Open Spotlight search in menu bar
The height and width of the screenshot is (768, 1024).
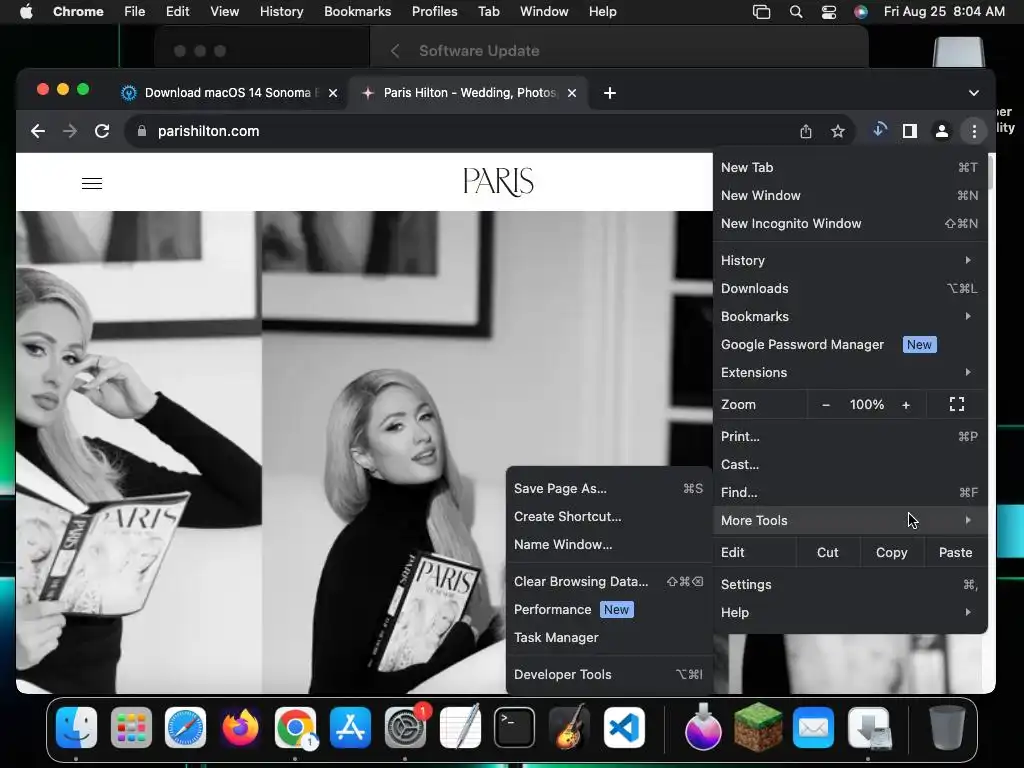[795, 12]
